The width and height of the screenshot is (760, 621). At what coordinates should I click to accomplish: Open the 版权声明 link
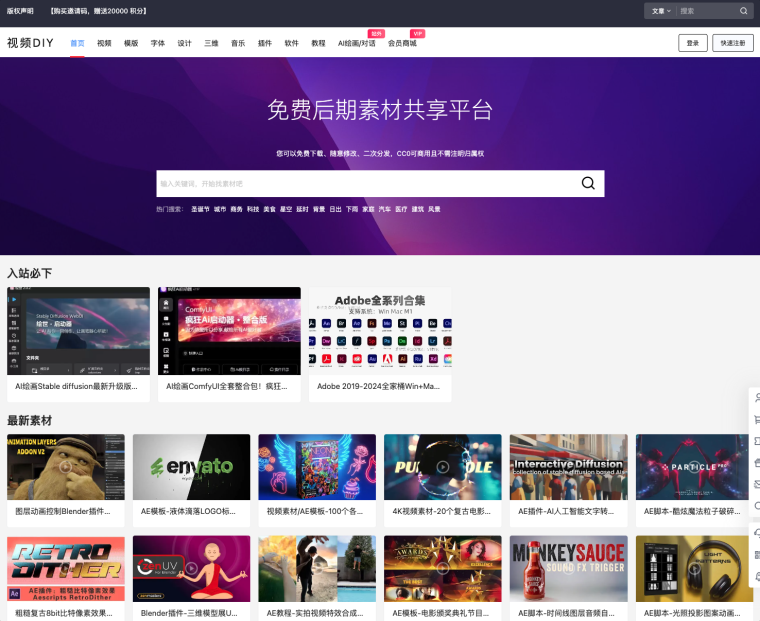[x=20, y=11]
